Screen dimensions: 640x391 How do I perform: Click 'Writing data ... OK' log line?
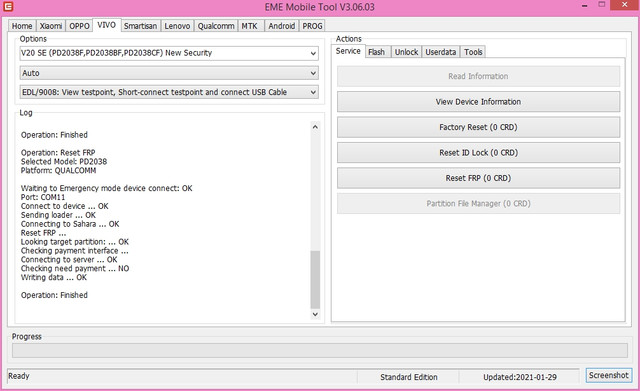(x=54, y=278)
